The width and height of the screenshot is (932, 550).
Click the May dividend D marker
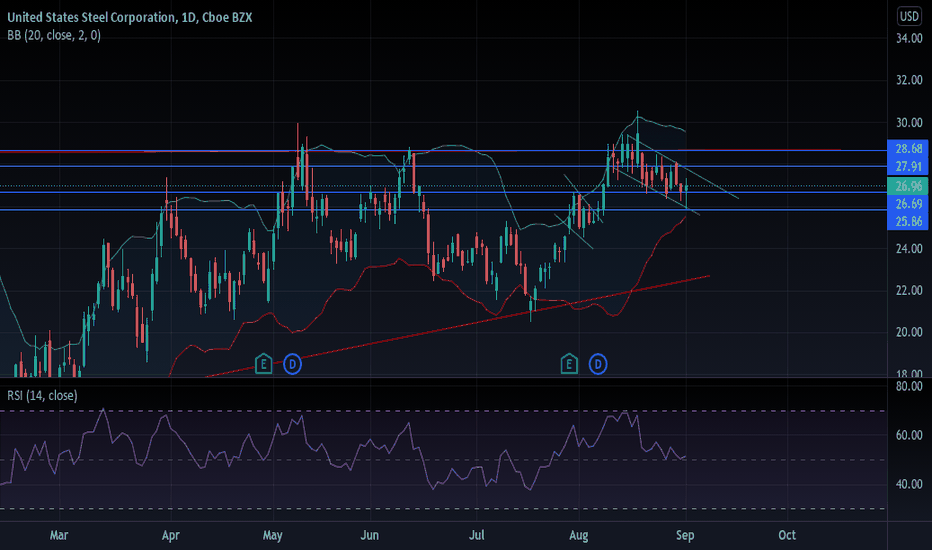292,364
